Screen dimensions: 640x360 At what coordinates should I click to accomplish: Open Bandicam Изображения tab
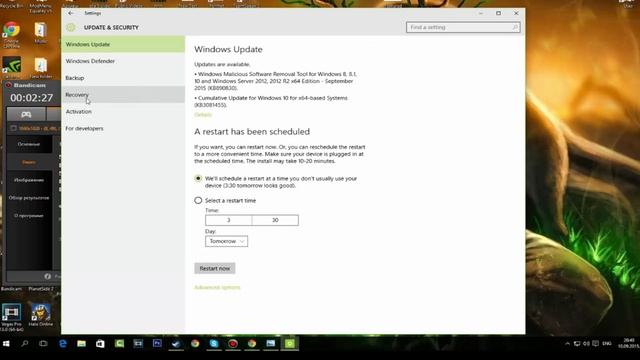pyautogui.click(x=29, y=180)
